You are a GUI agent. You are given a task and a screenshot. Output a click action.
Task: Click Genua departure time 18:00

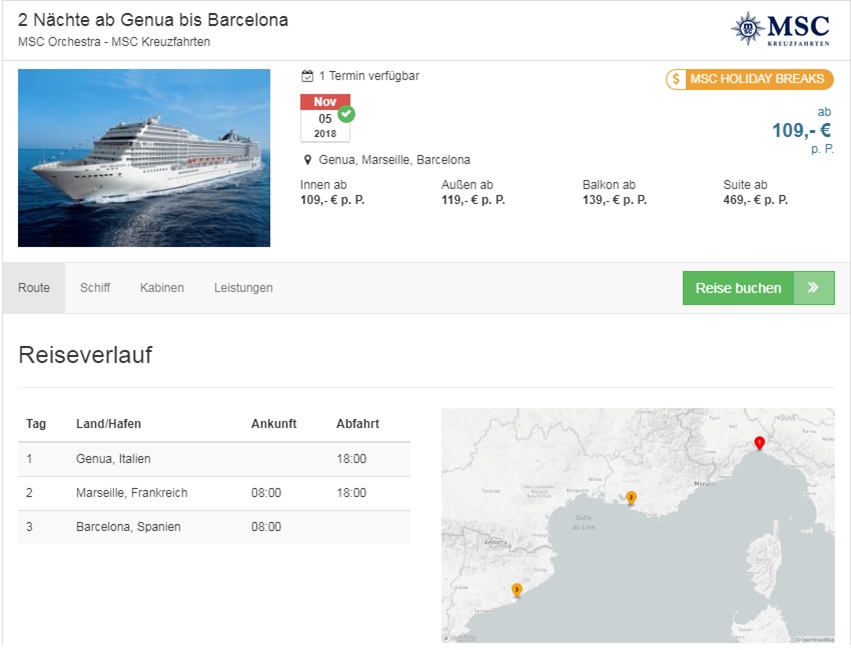(351, 459)
